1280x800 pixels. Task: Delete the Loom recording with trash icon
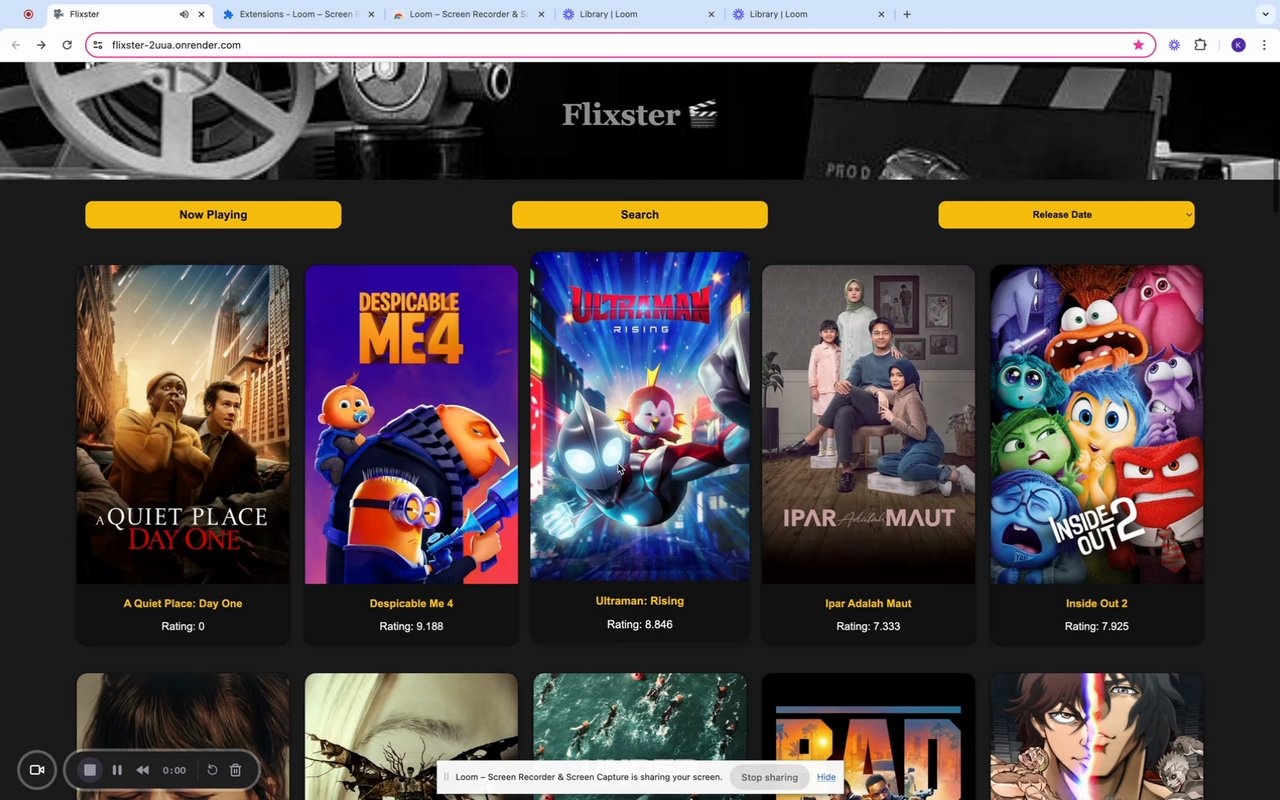pyautogui.click(x=236, y=770)
